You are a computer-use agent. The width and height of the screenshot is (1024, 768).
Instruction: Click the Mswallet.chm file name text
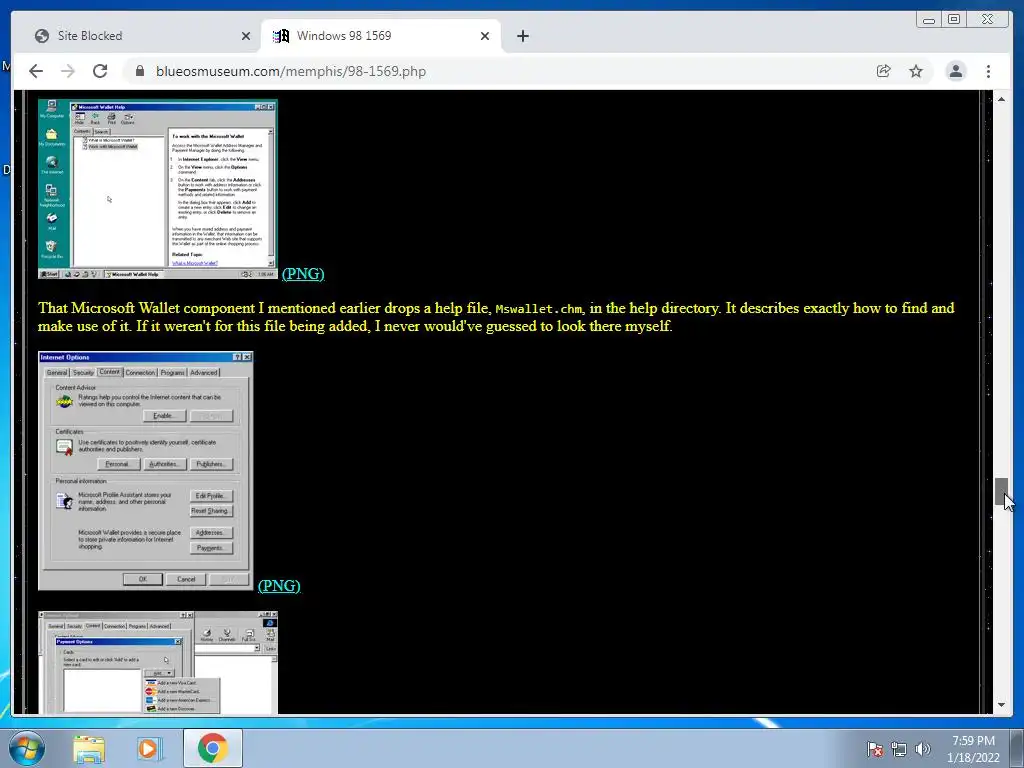tap(539, 309)
